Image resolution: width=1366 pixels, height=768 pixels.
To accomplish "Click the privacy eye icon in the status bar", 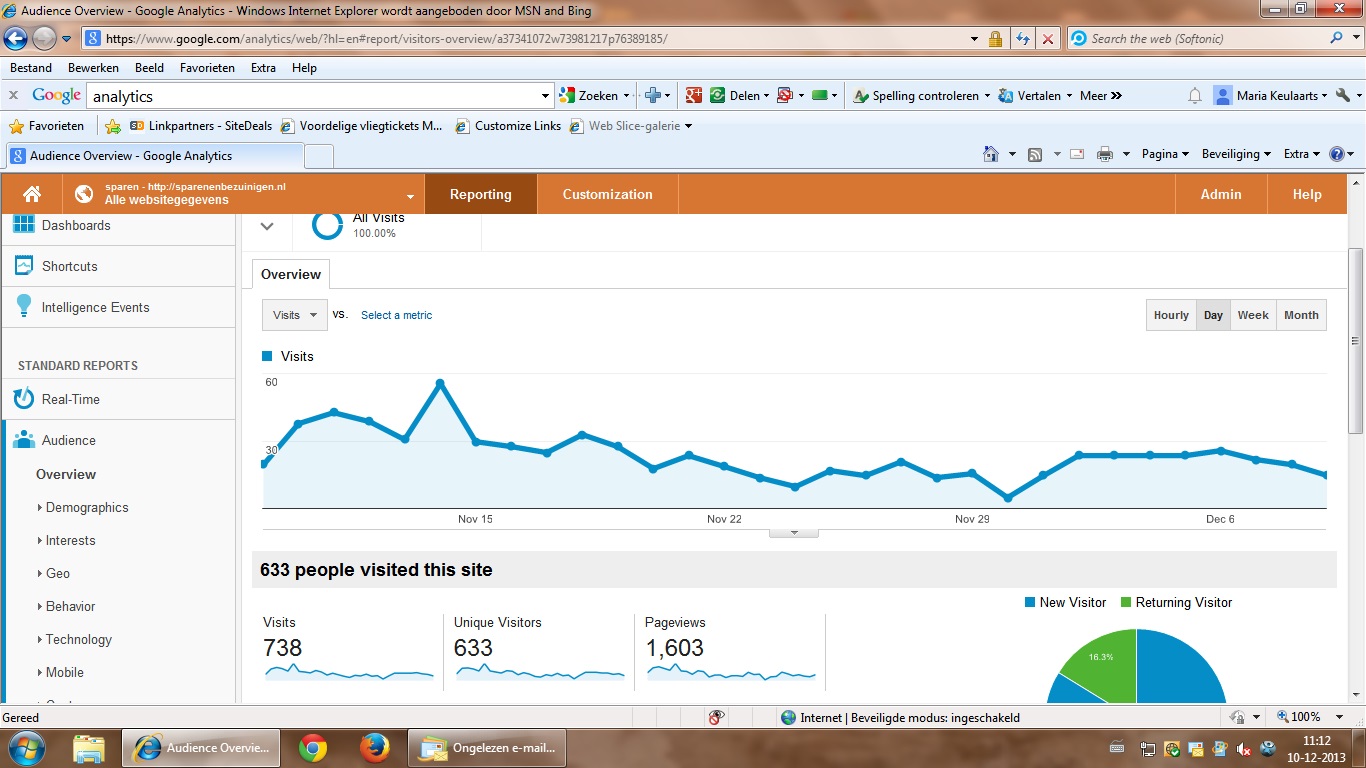I will (716, 717).
